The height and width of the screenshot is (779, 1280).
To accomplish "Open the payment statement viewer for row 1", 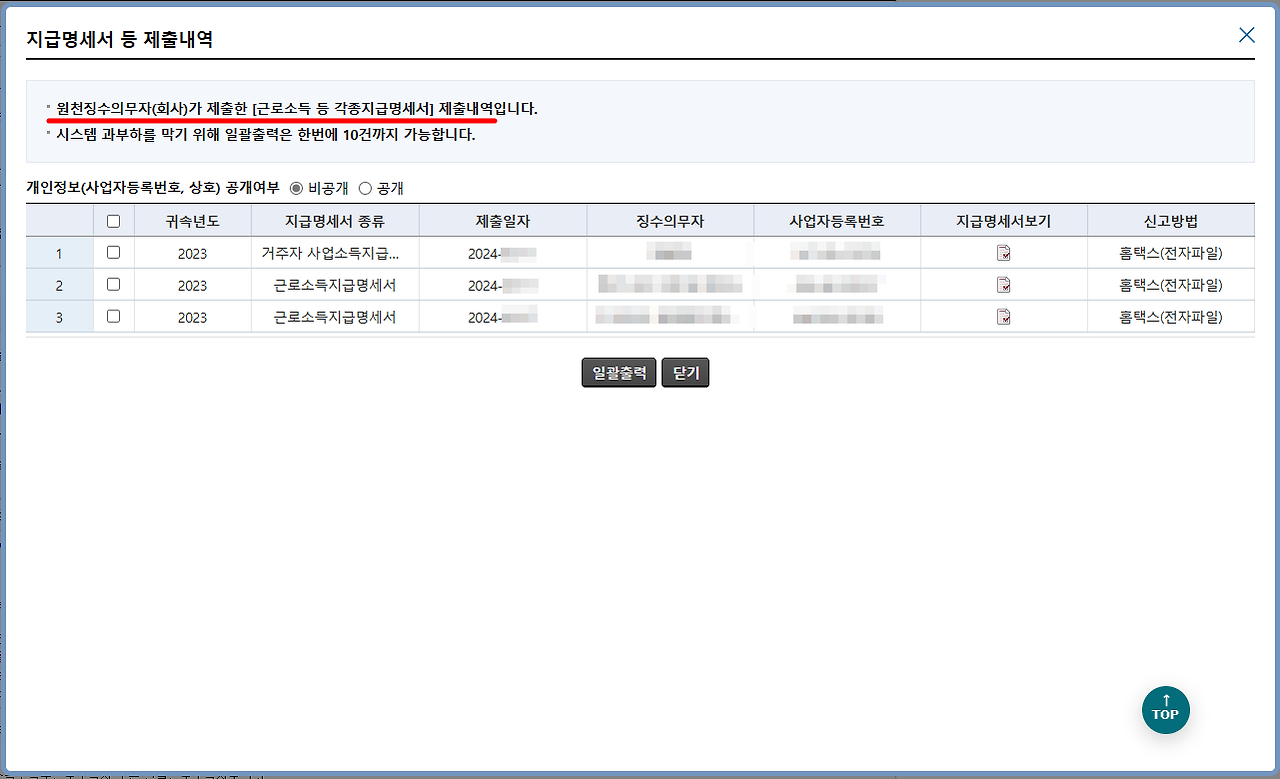I will click(1002, 252).
